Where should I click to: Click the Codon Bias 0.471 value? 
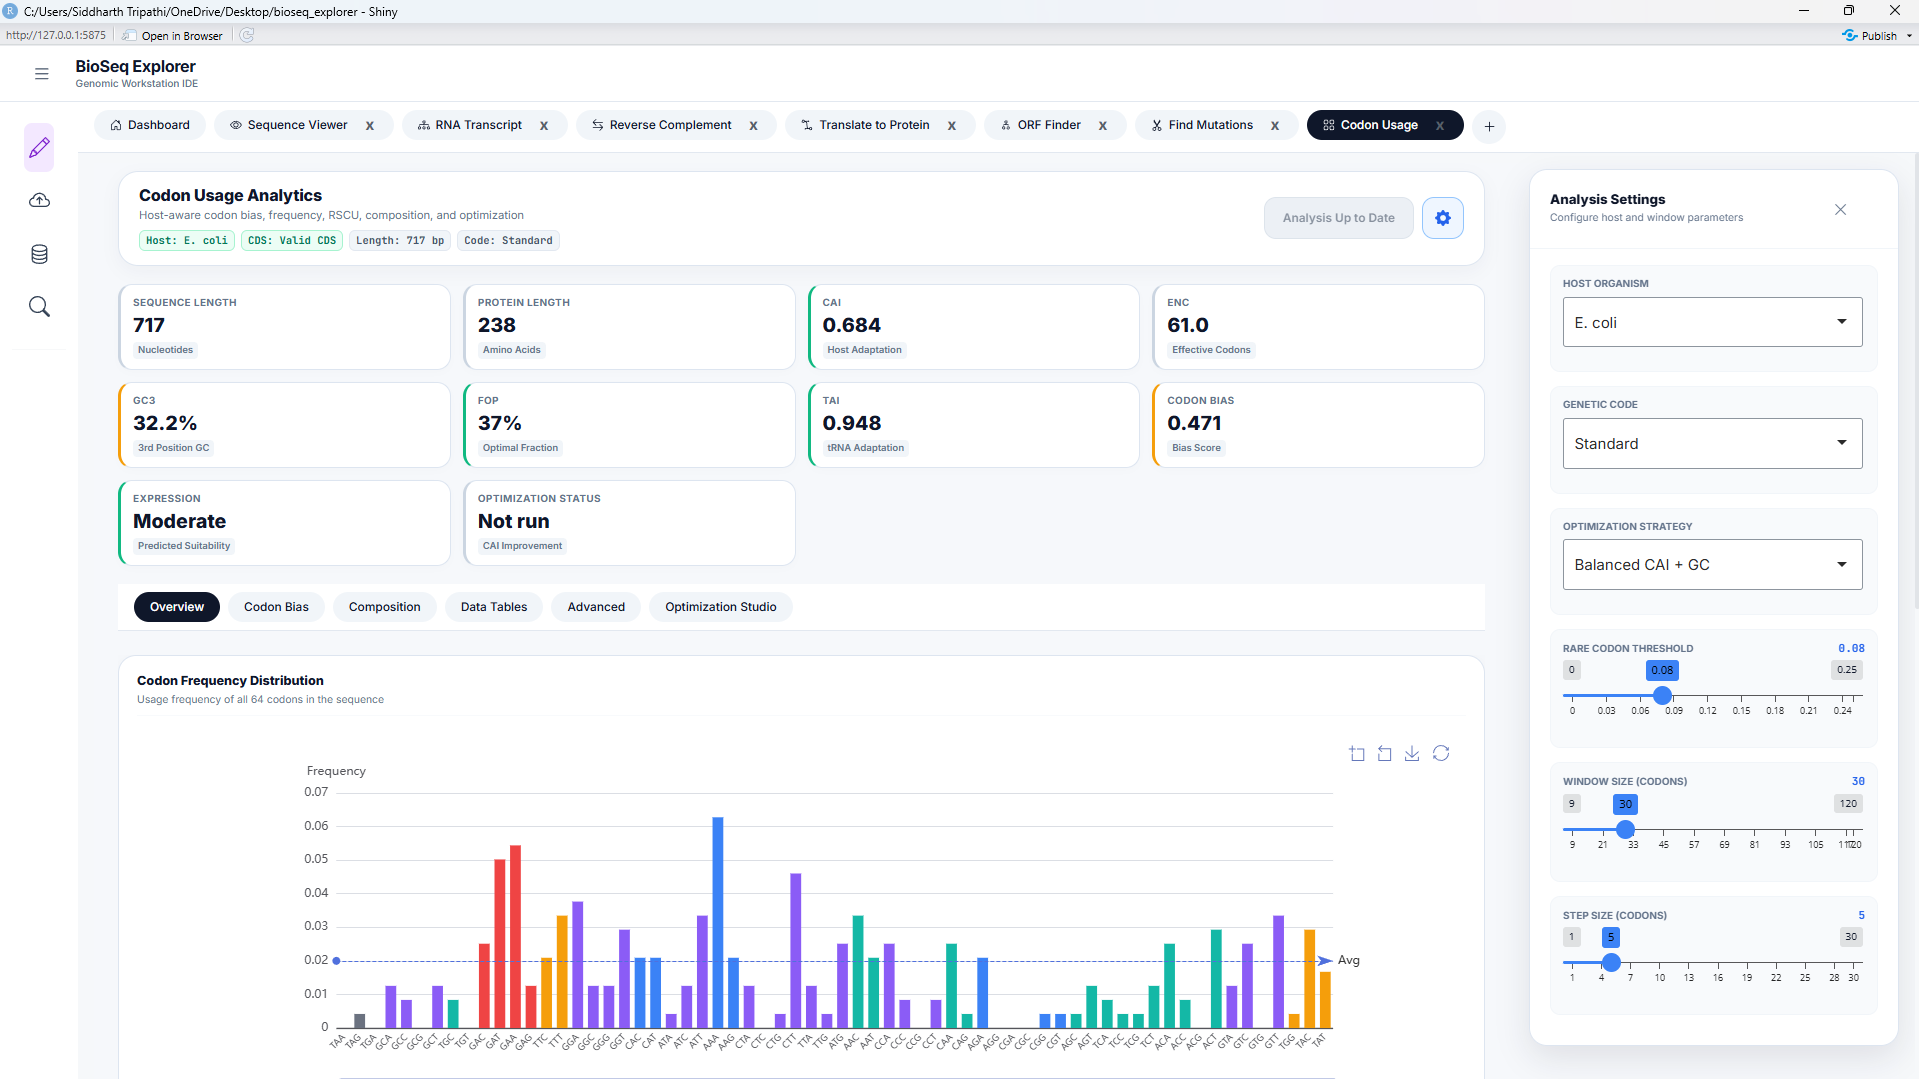[x=1194, y=423]
